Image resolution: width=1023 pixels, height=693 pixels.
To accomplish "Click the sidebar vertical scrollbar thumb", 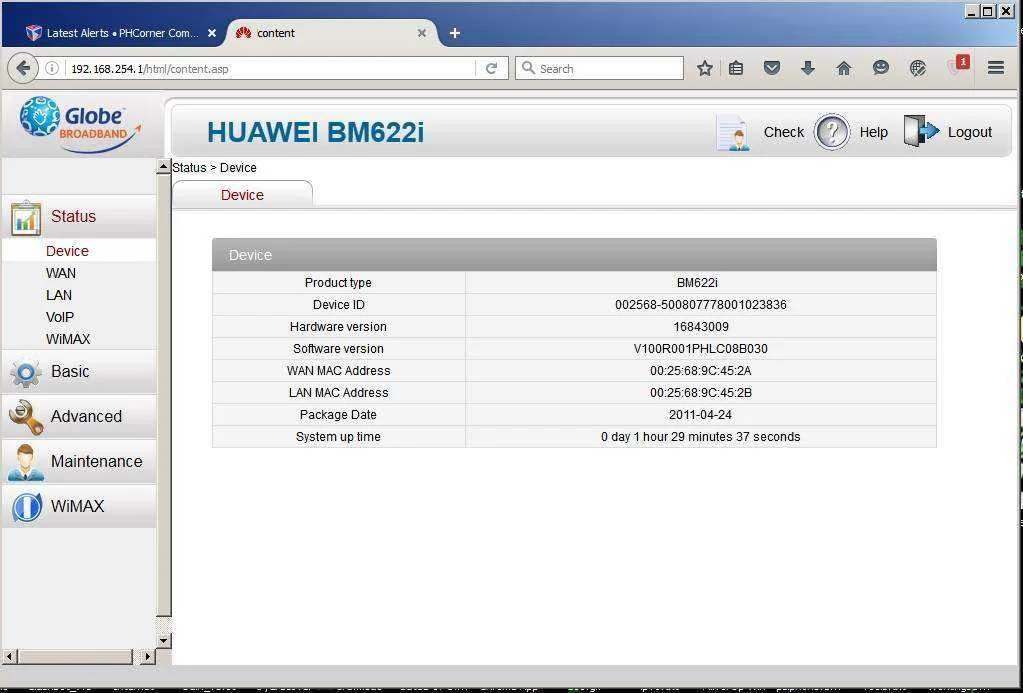I will tap(164, 395).
